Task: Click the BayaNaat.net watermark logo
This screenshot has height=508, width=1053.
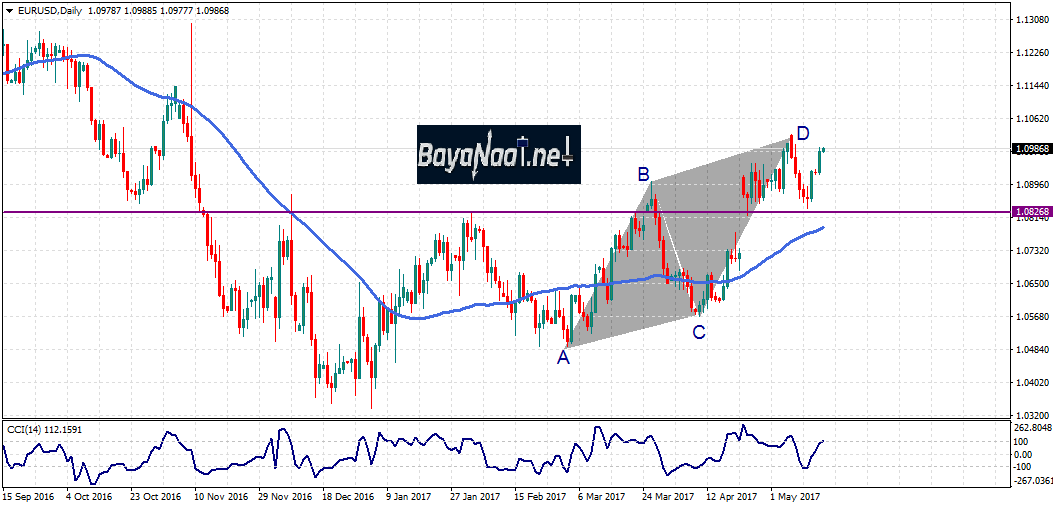Action: tap(497, 154)
